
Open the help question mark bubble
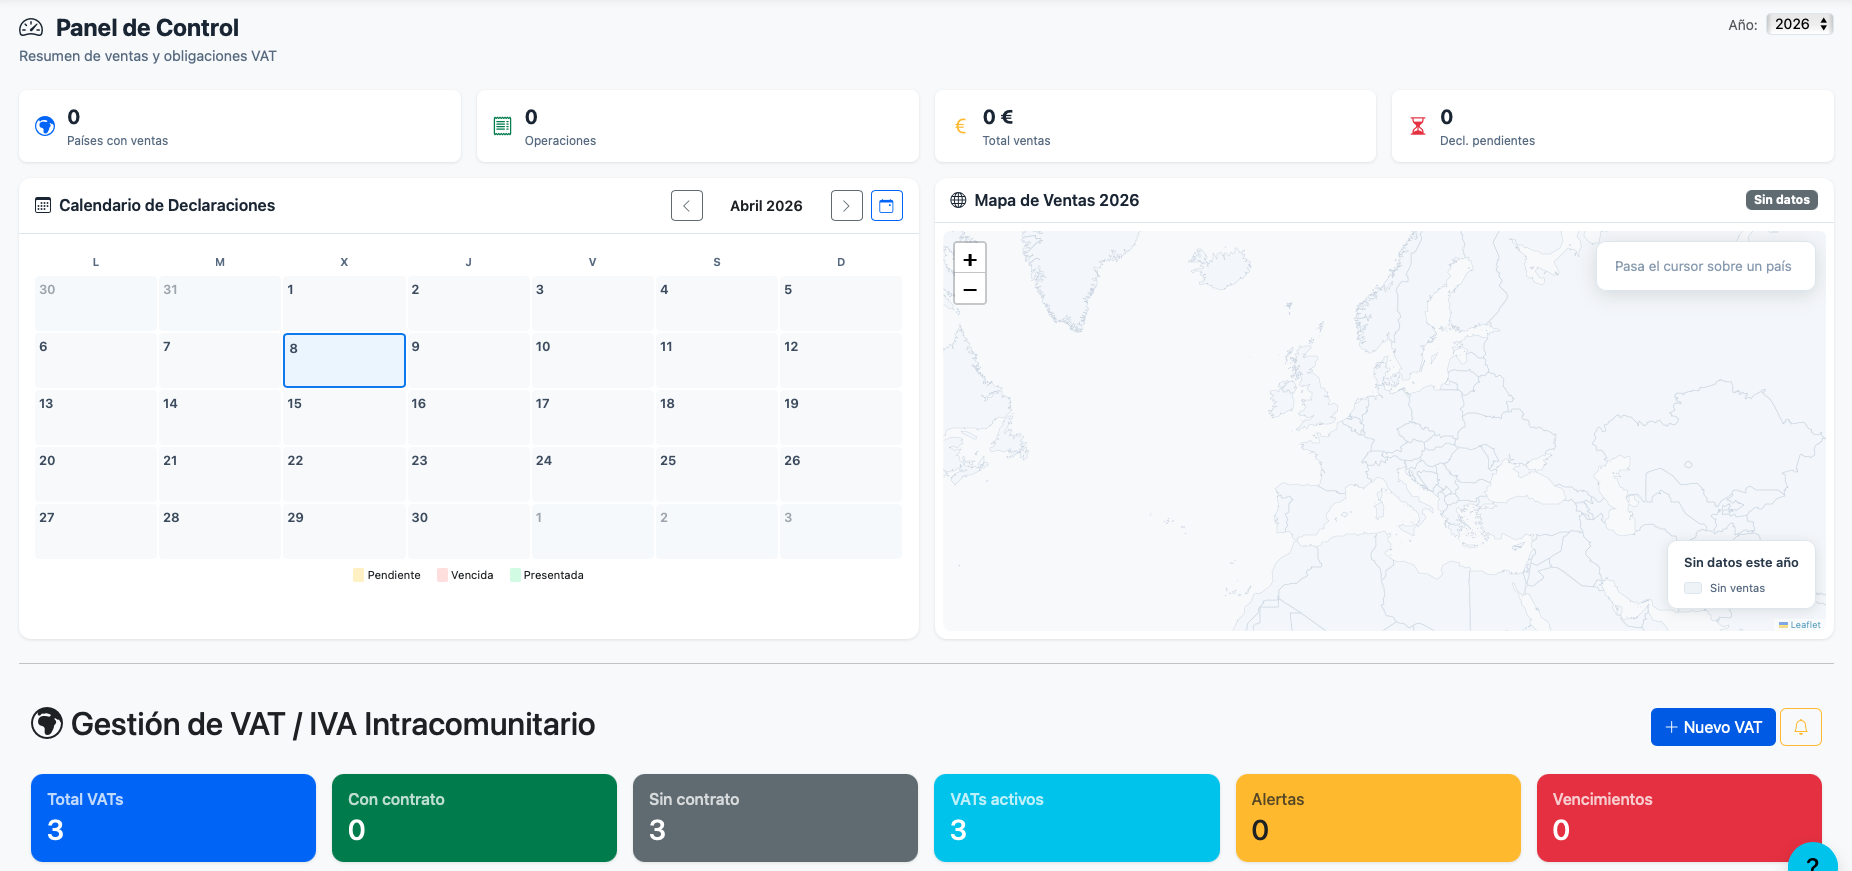click(1812, 862)
